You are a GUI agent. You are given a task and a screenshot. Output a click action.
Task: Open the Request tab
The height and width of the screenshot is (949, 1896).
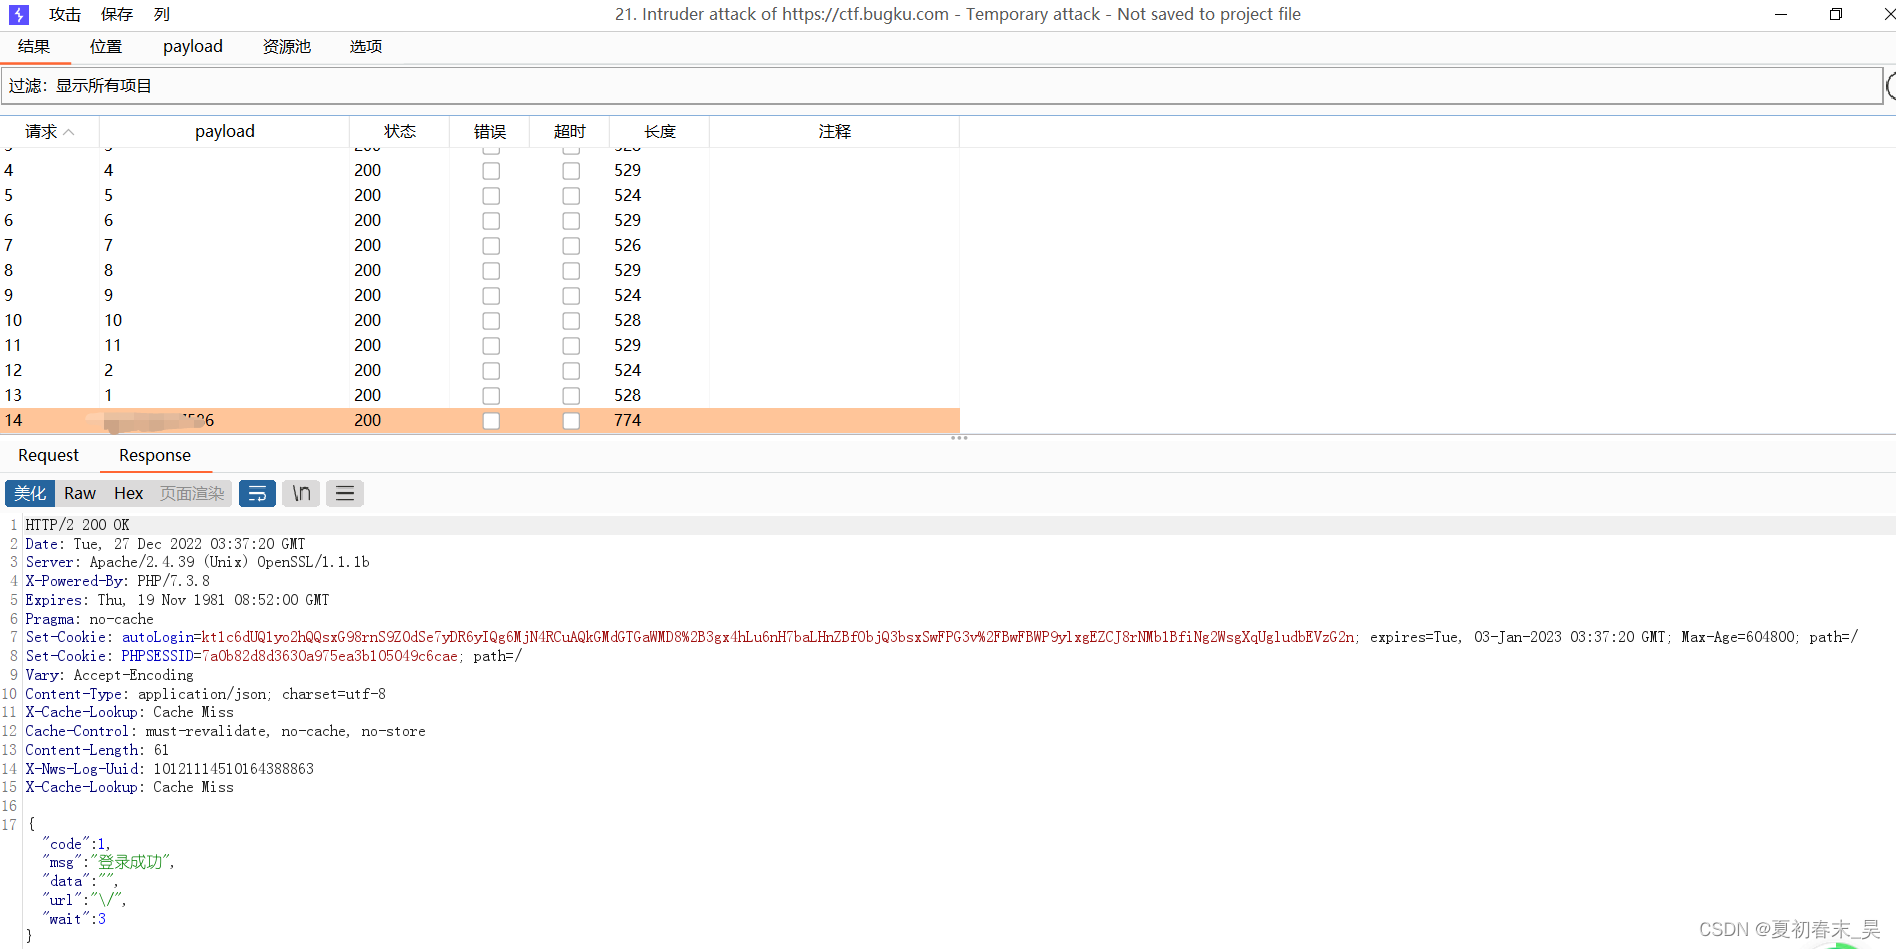coord(48,456)
